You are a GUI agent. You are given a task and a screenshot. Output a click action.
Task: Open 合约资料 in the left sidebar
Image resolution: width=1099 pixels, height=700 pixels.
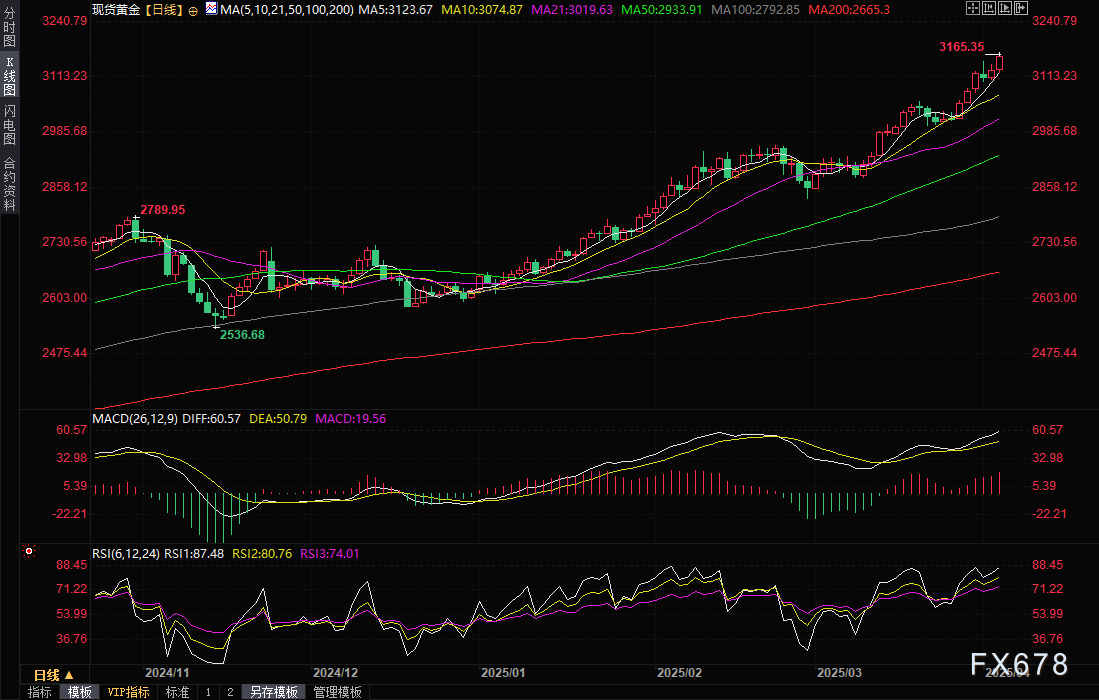coord(9,183)
